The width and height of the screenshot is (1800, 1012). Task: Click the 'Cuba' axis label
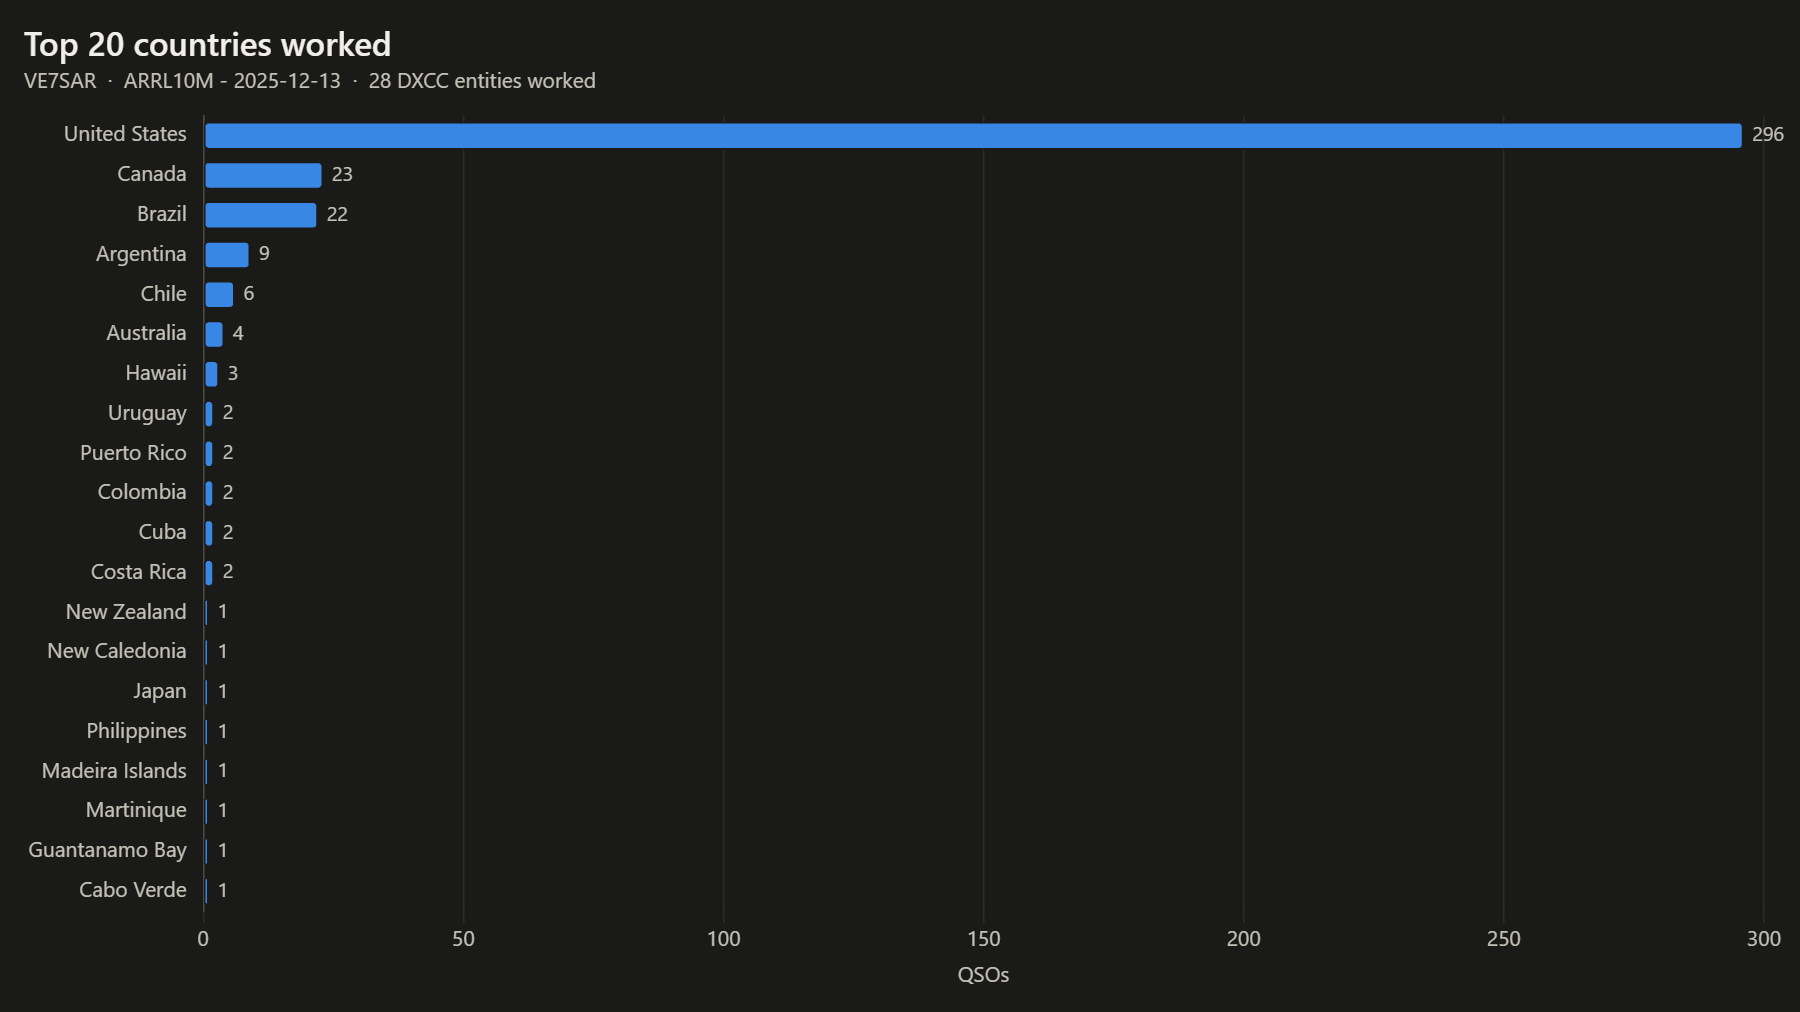[x=162, y=532]
